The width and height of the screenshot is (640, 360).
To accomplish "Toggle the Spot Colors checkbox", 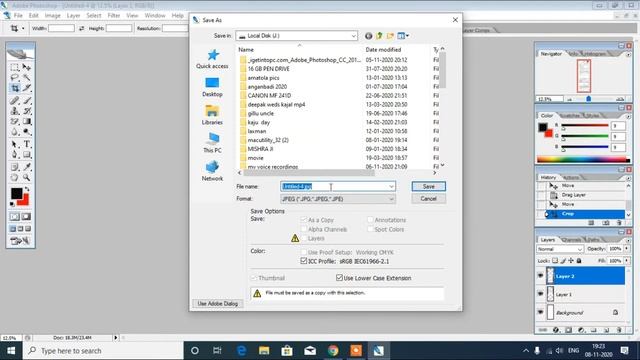I will click(370, 229).
